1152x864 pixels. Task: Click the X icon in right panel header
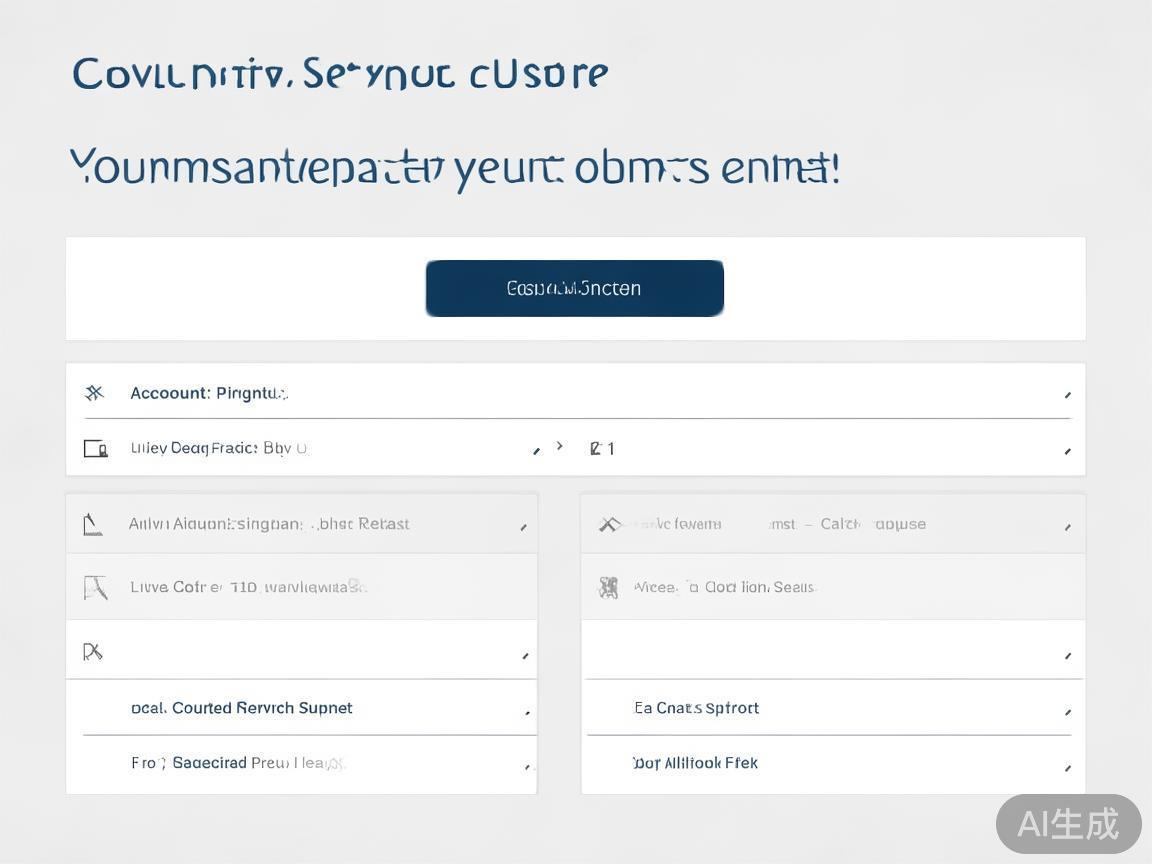point(608,524)
